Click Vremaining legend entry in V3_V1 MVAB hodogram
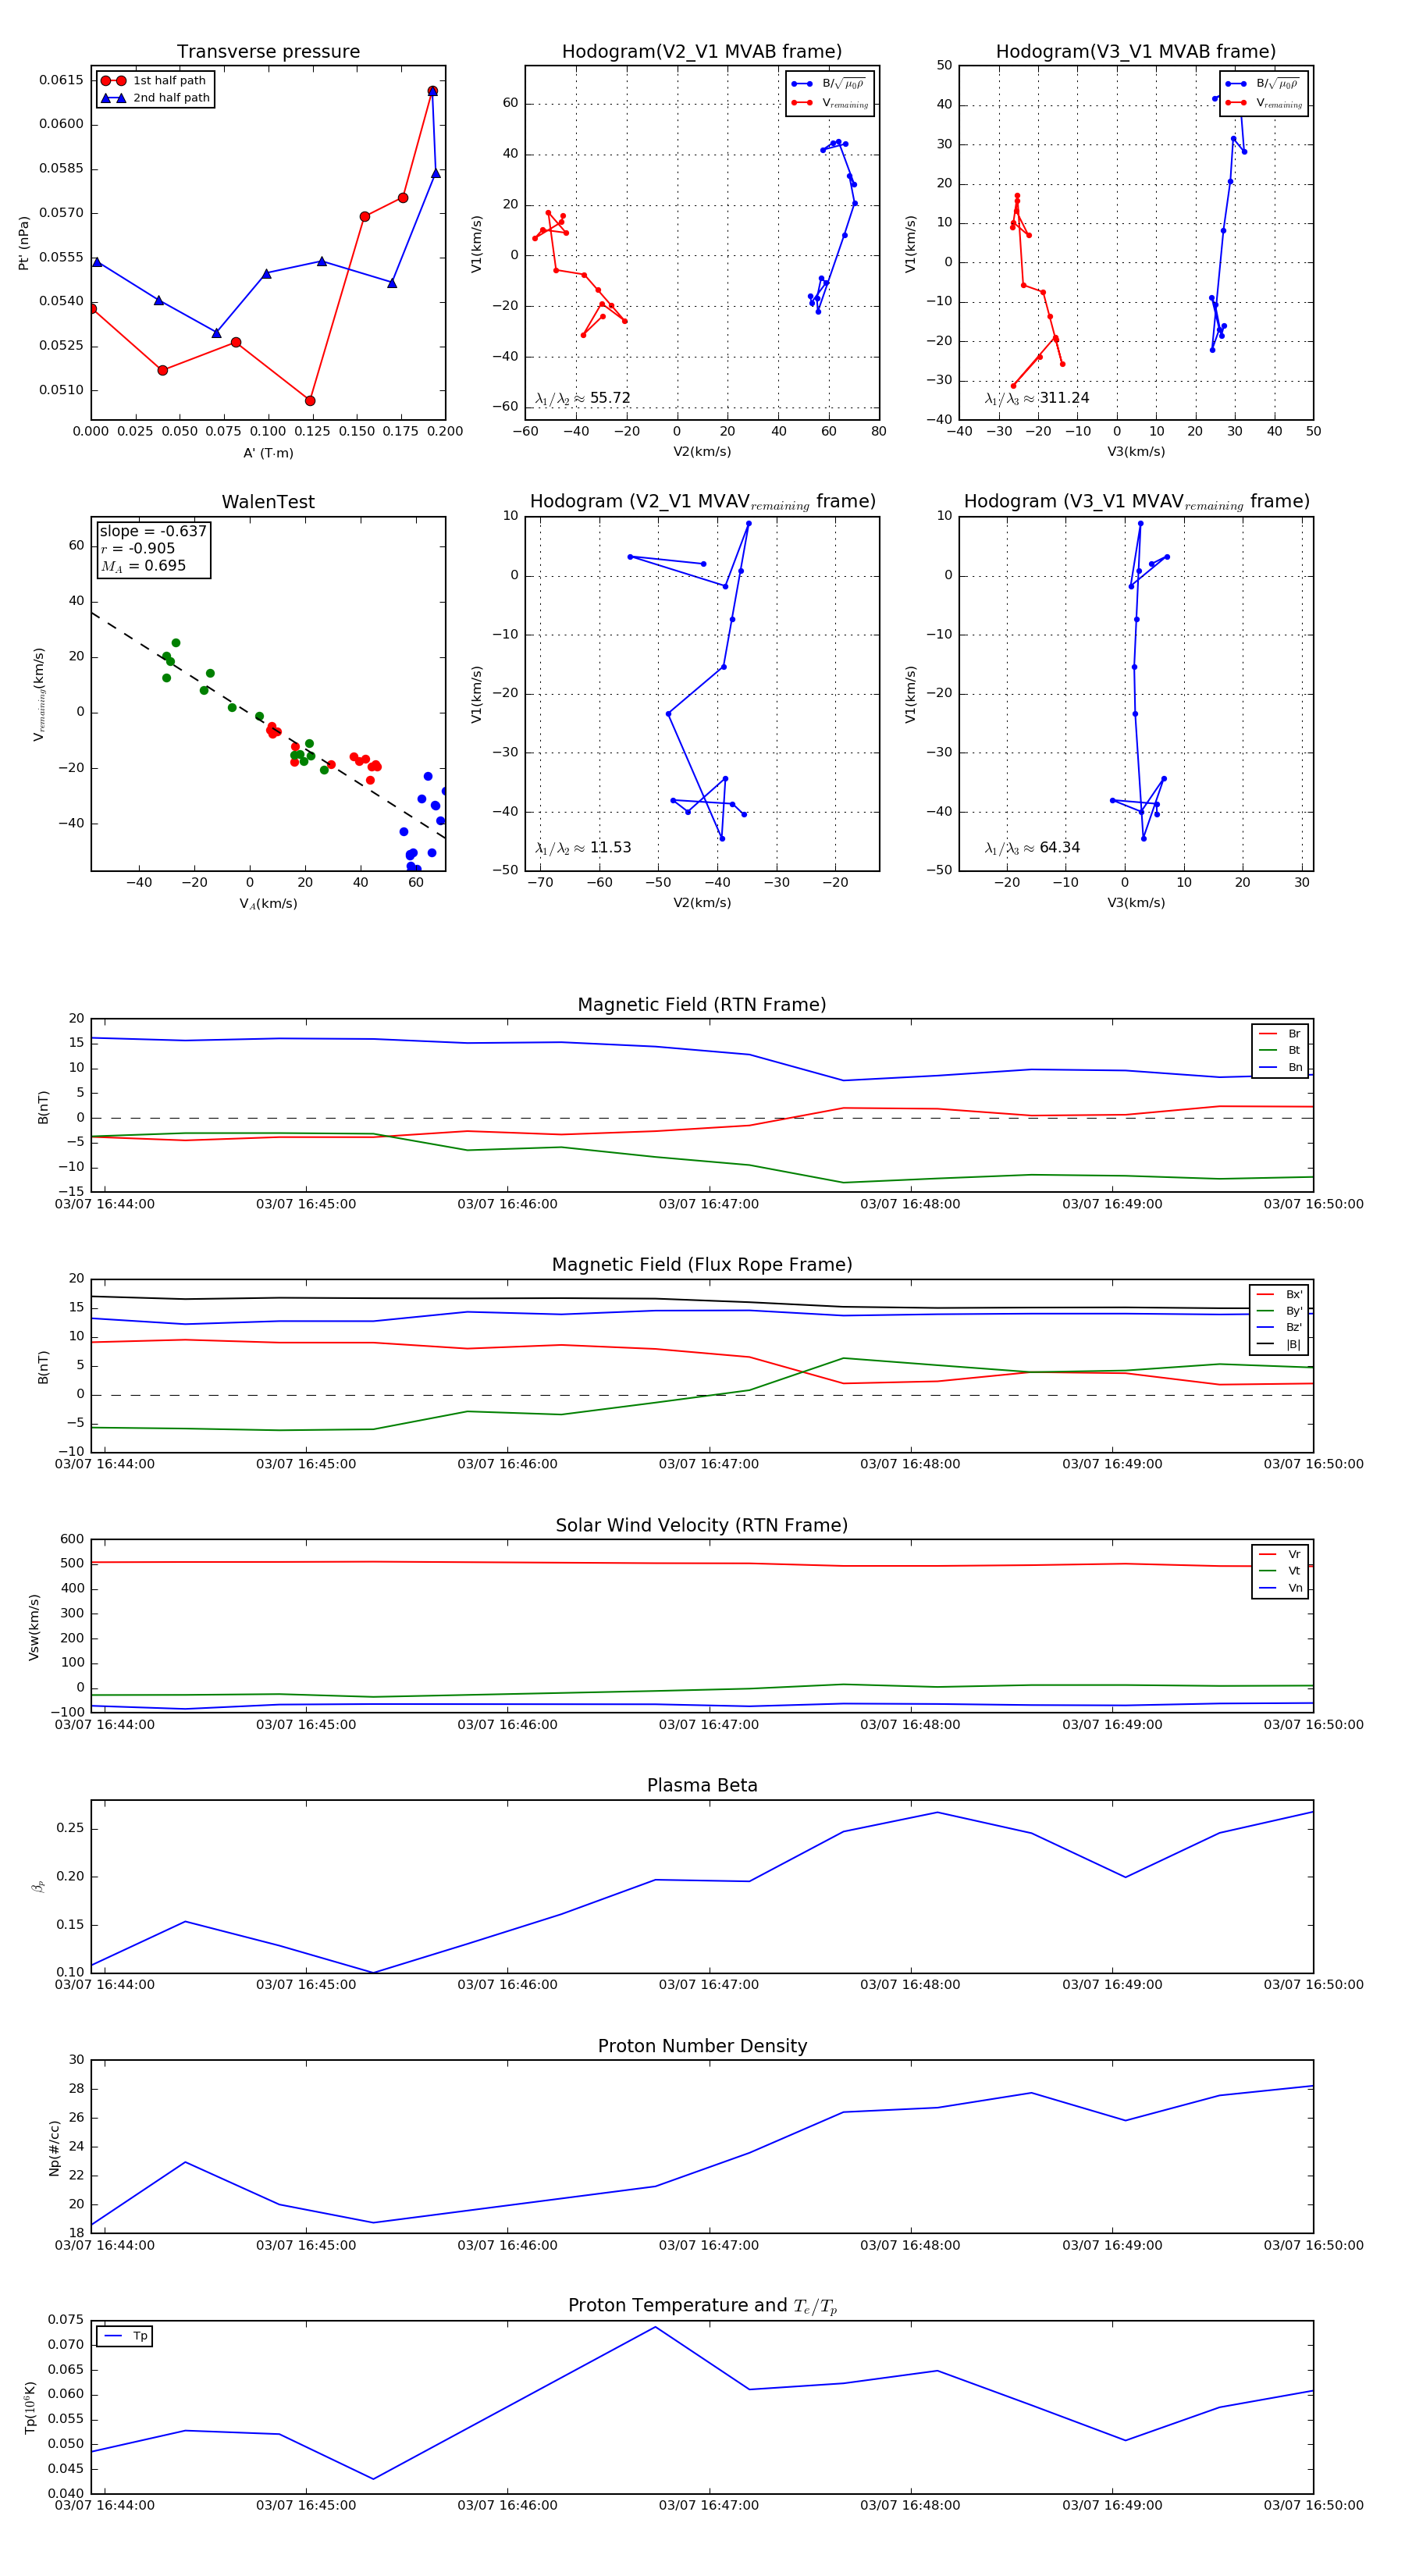This screenshot has height=2576, width=1405. [x=1263, y=103]
